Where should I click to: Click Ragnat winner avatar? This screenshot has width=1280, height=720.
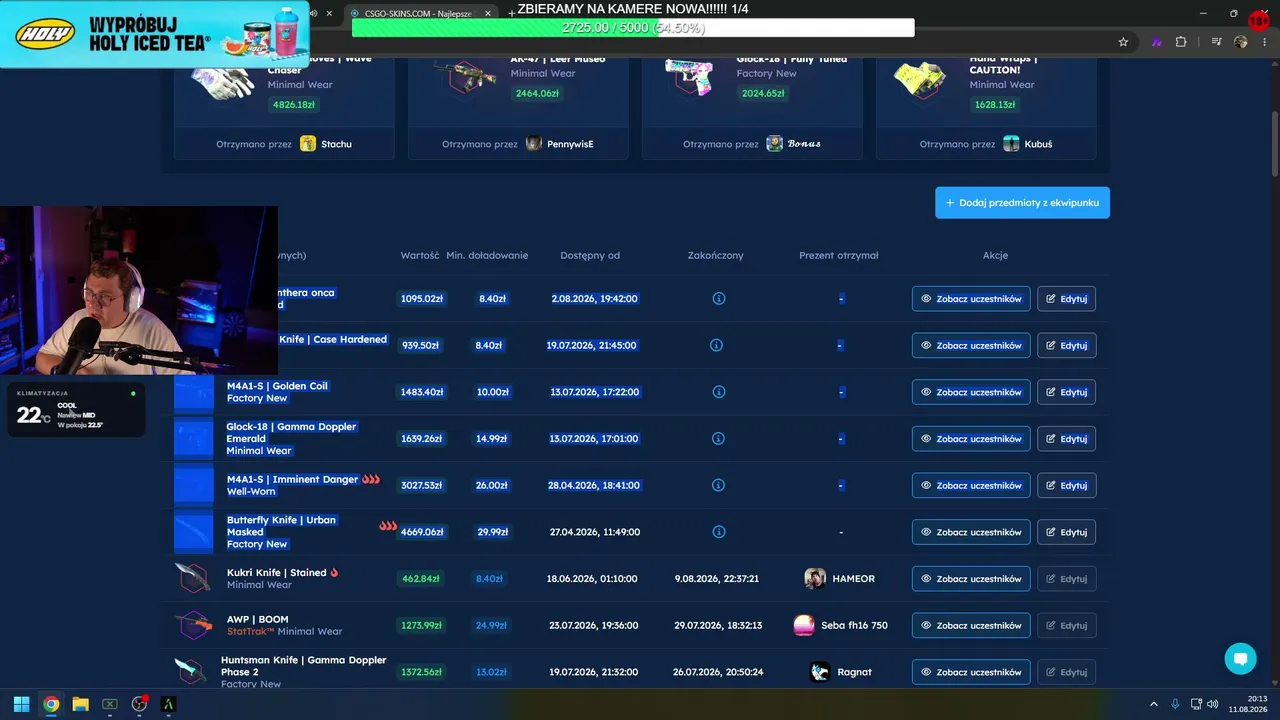coord(820,672)
